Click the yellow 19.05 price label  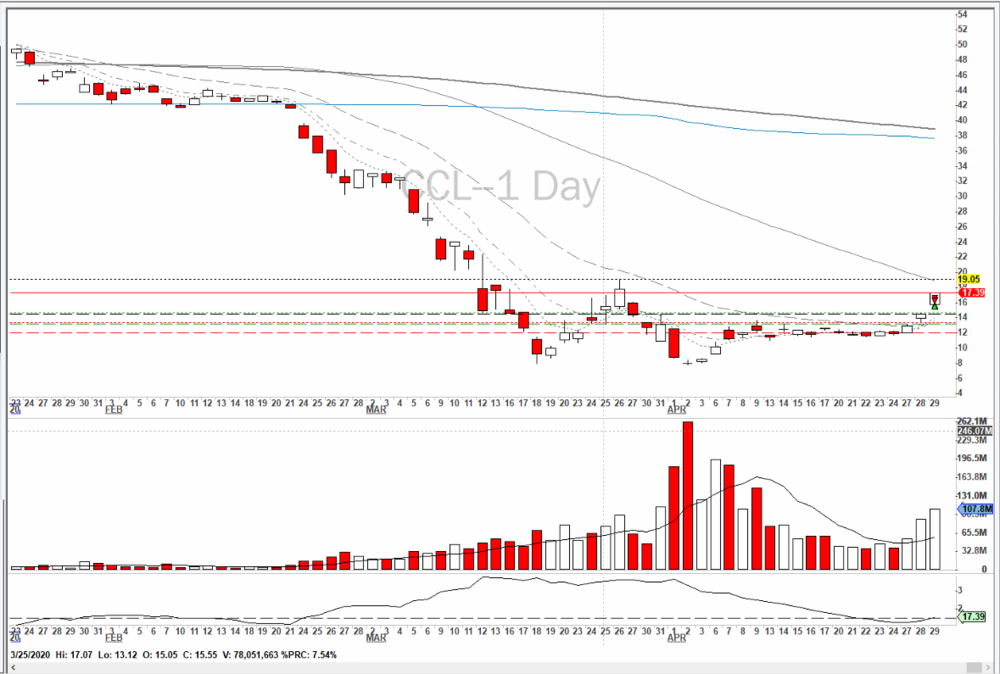point(967,279)
